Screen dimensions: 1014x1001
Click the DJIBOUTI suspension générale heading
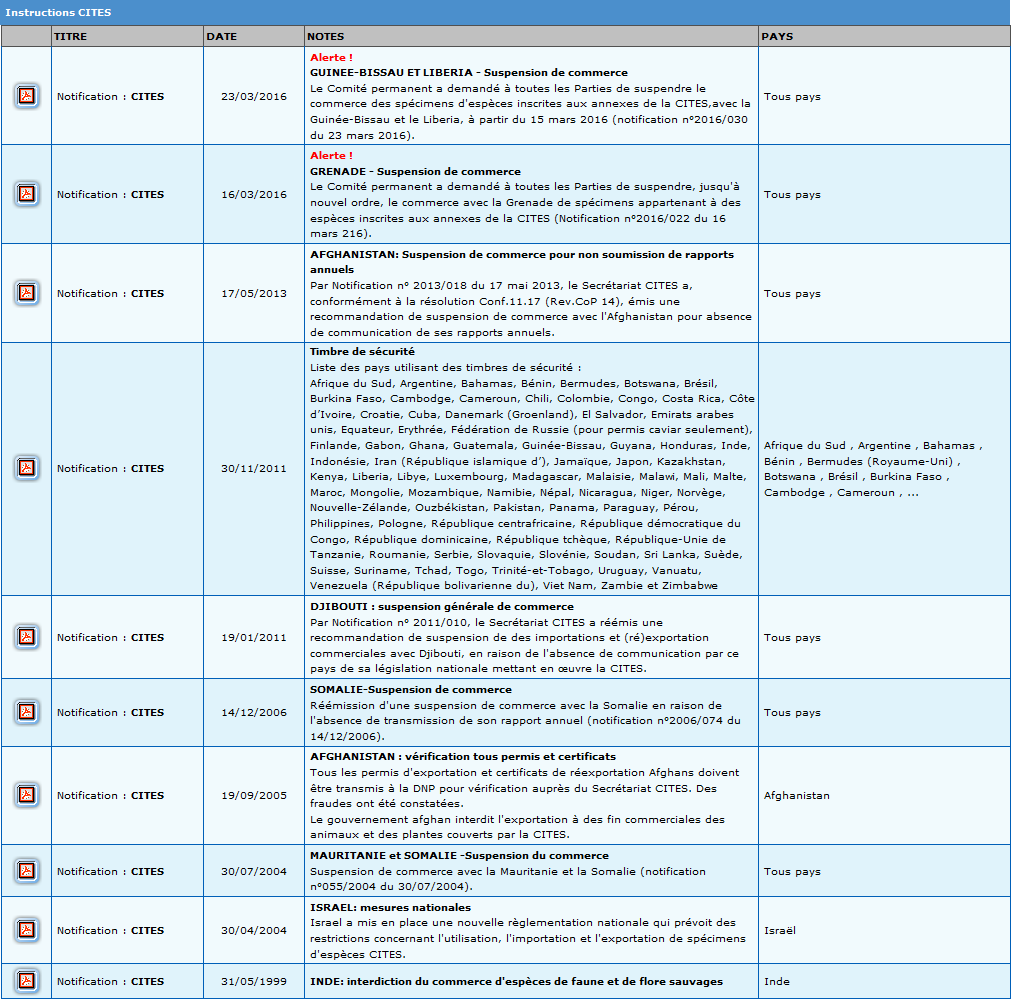click(x=442, y=607)
